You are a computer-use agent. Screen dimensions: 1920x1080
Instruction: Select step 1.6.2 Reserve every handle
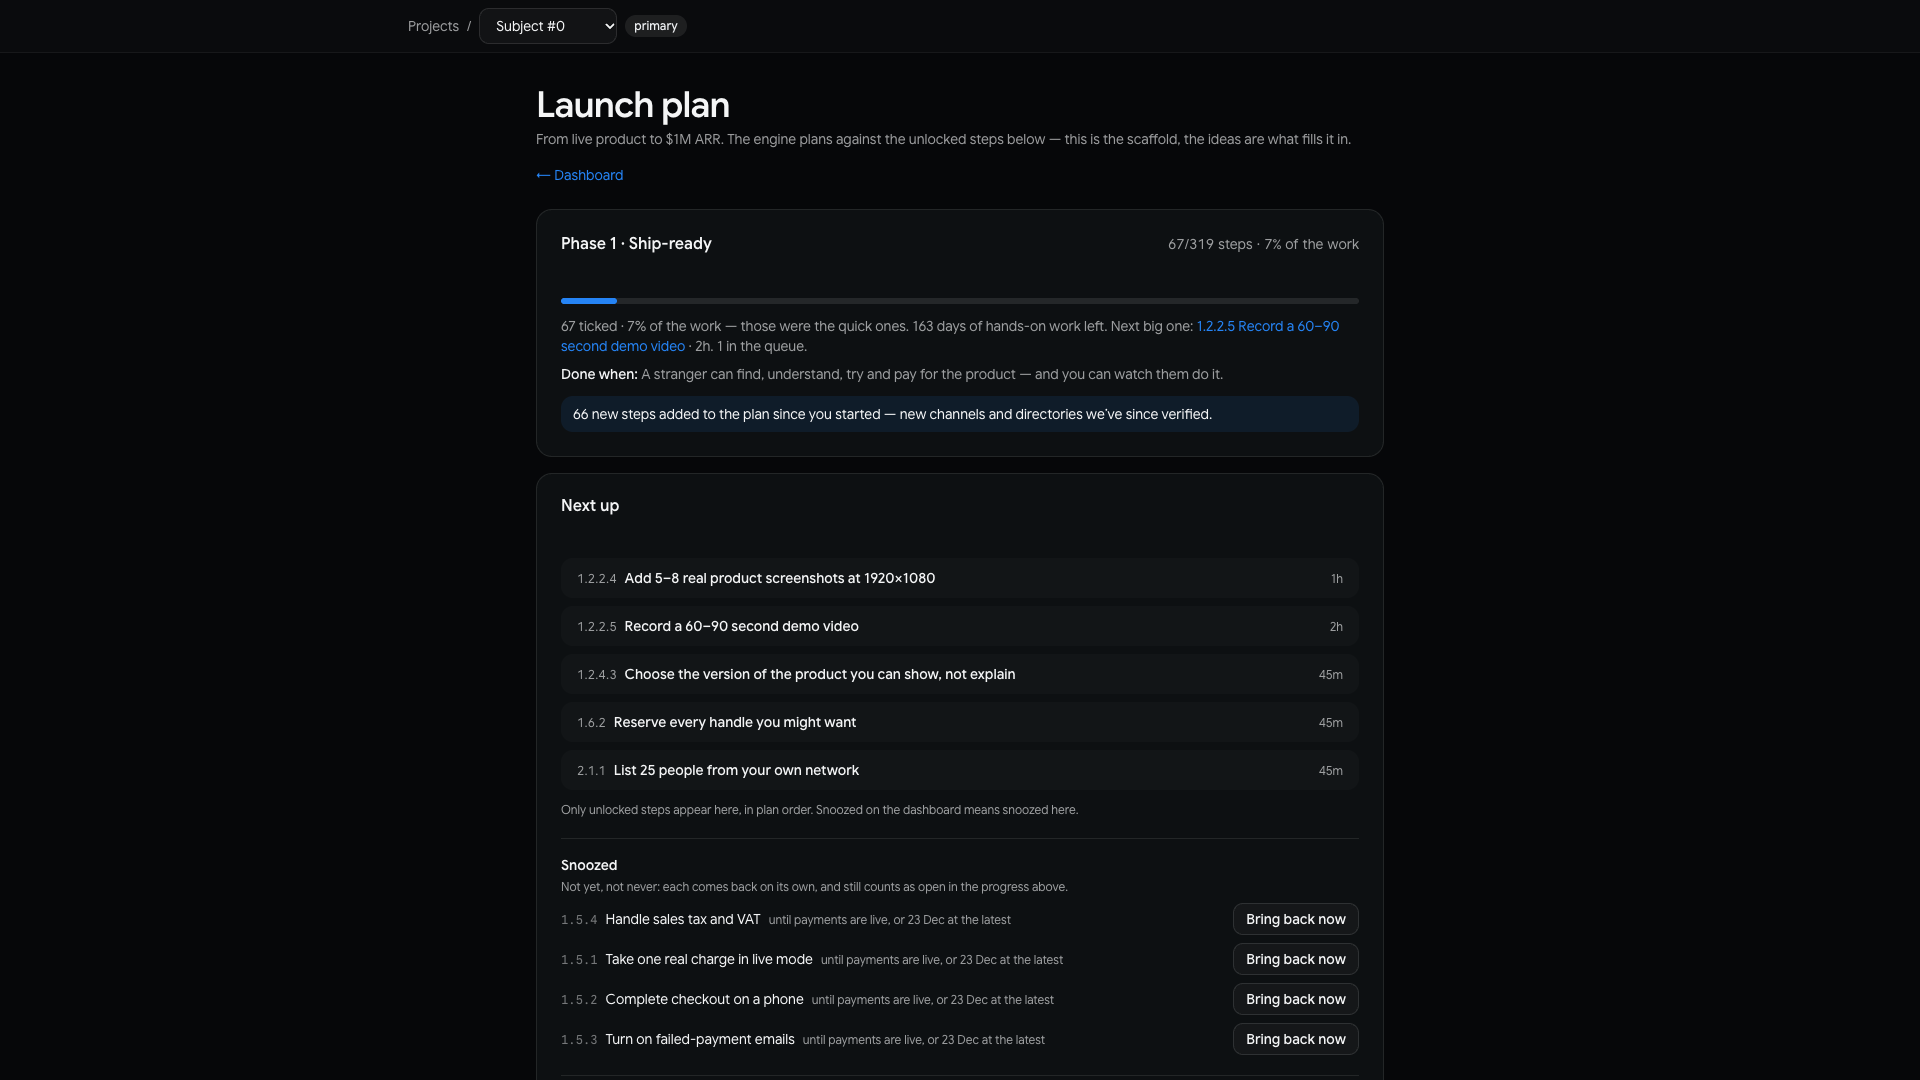tap(960, 722)
